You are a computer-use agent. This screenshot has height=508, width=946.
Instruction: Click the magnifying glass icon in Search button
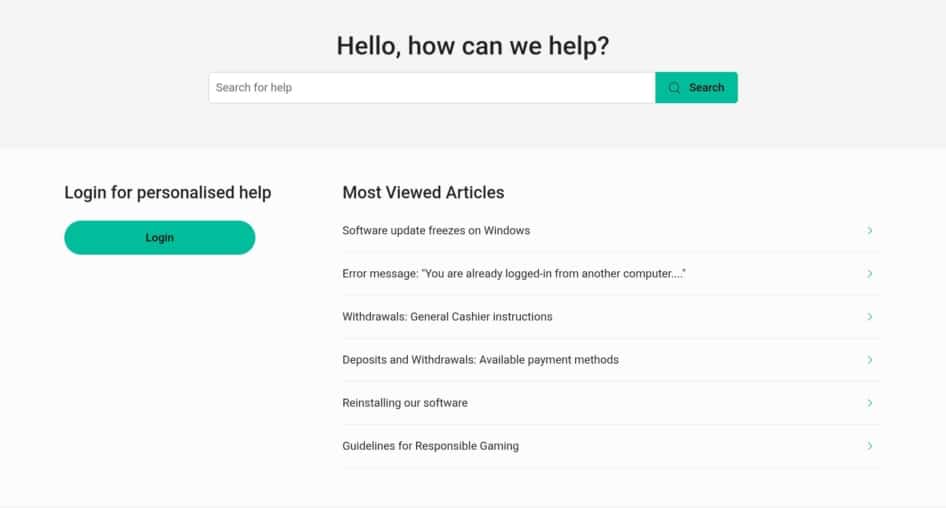tap(675, 88)
